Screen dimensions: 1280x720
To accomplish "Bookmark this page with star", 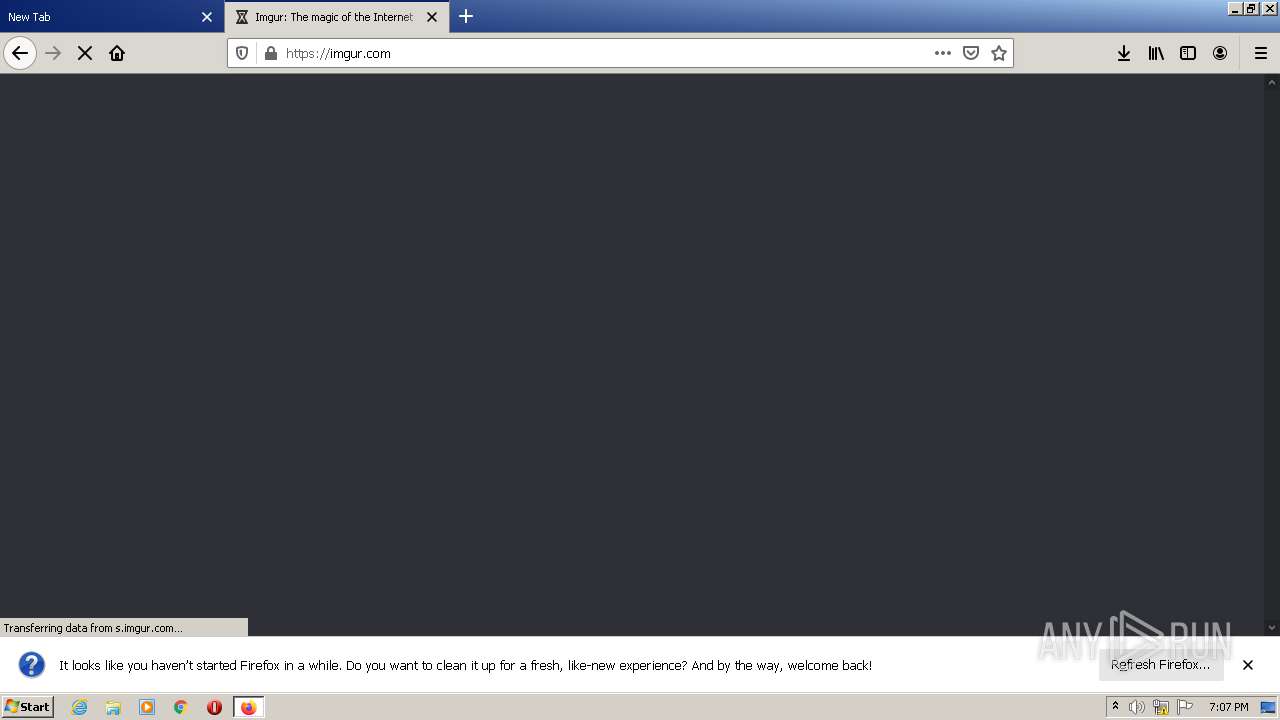I will point(999,53).
